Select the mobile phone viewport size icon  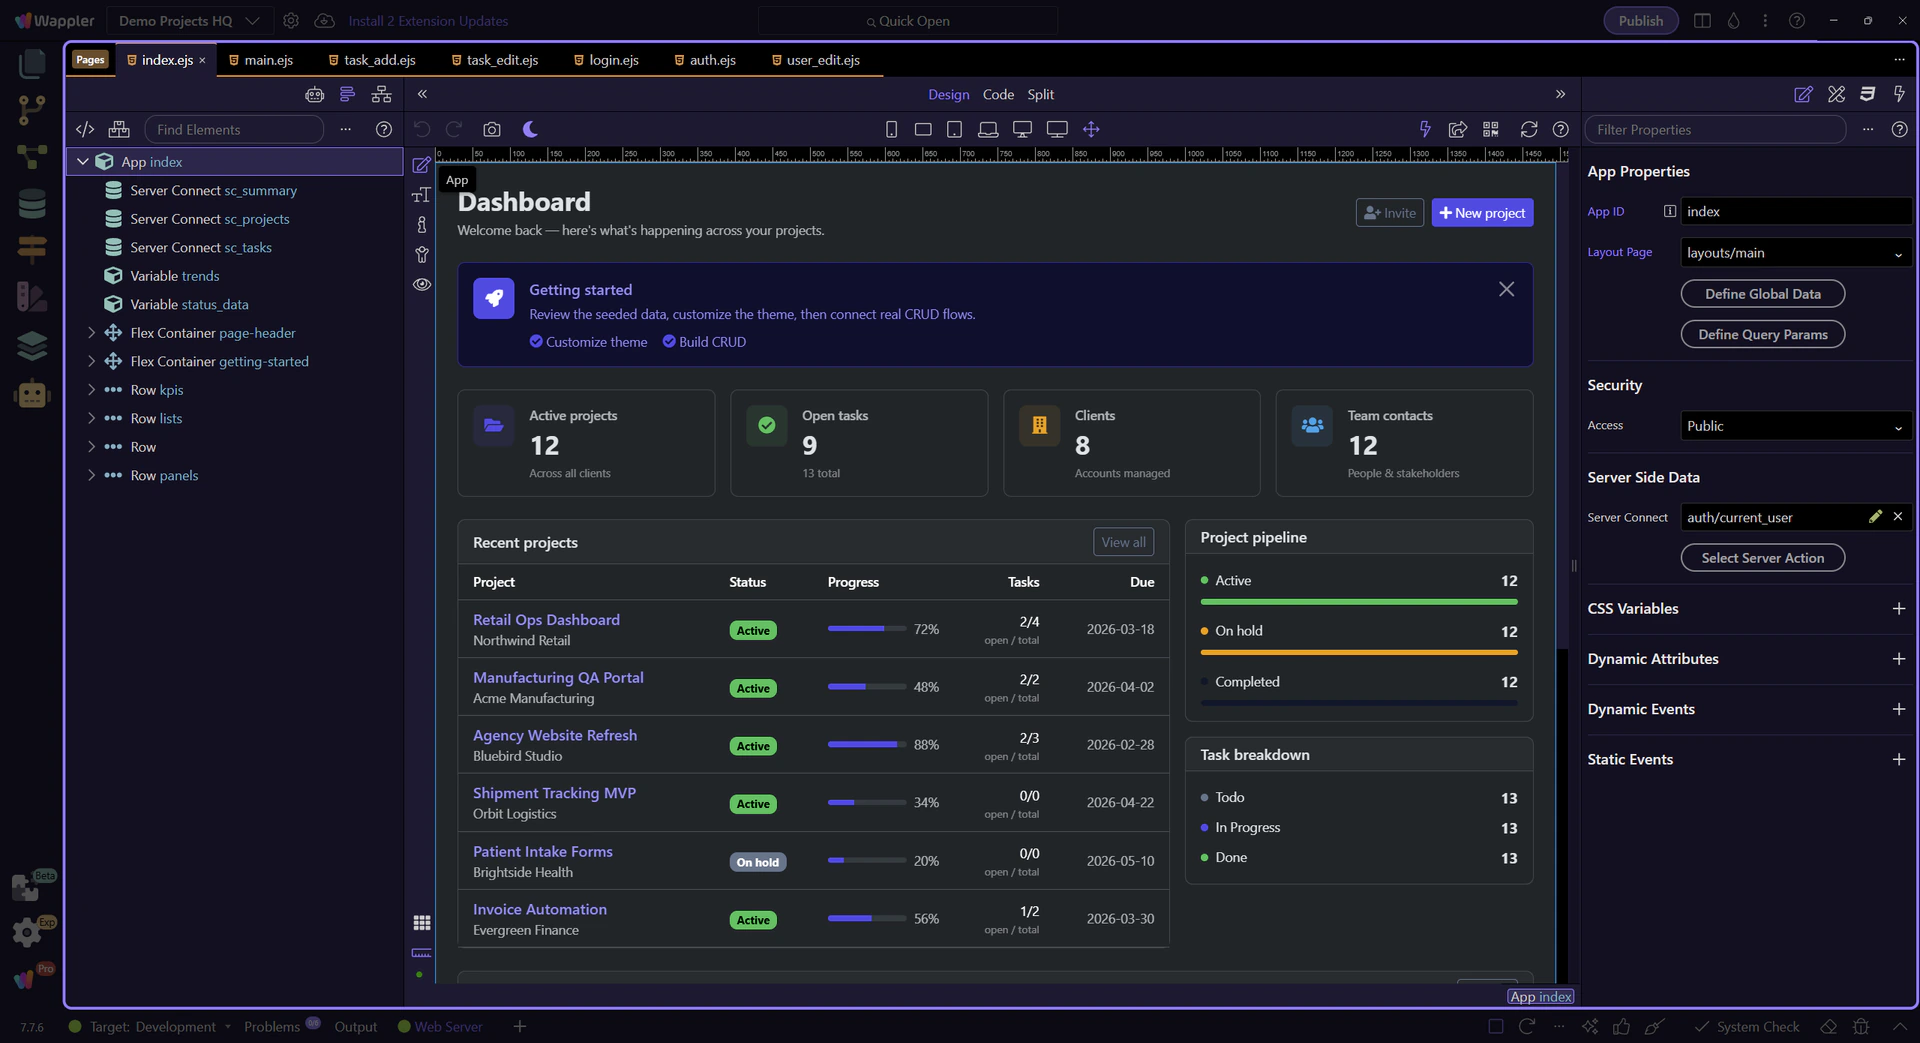pos(891,130)
